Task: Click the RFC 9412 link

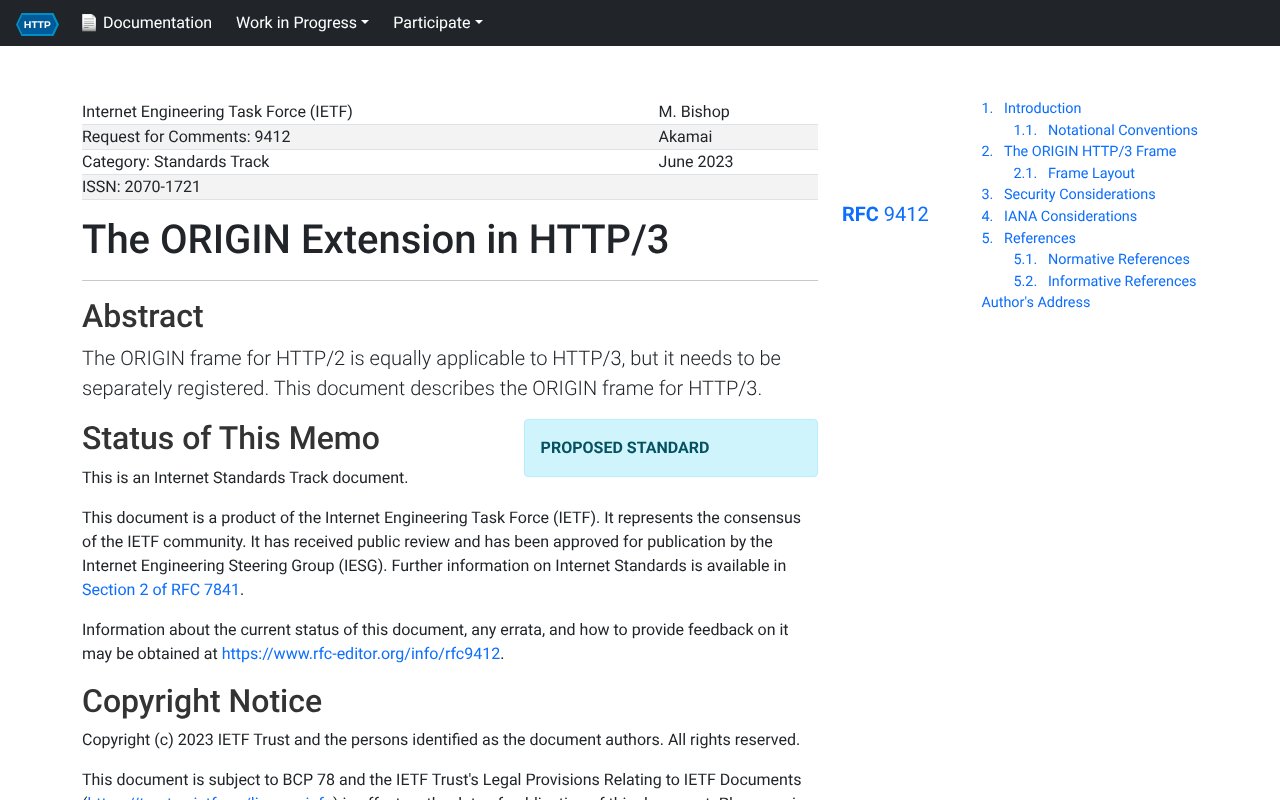Action: 885,214
